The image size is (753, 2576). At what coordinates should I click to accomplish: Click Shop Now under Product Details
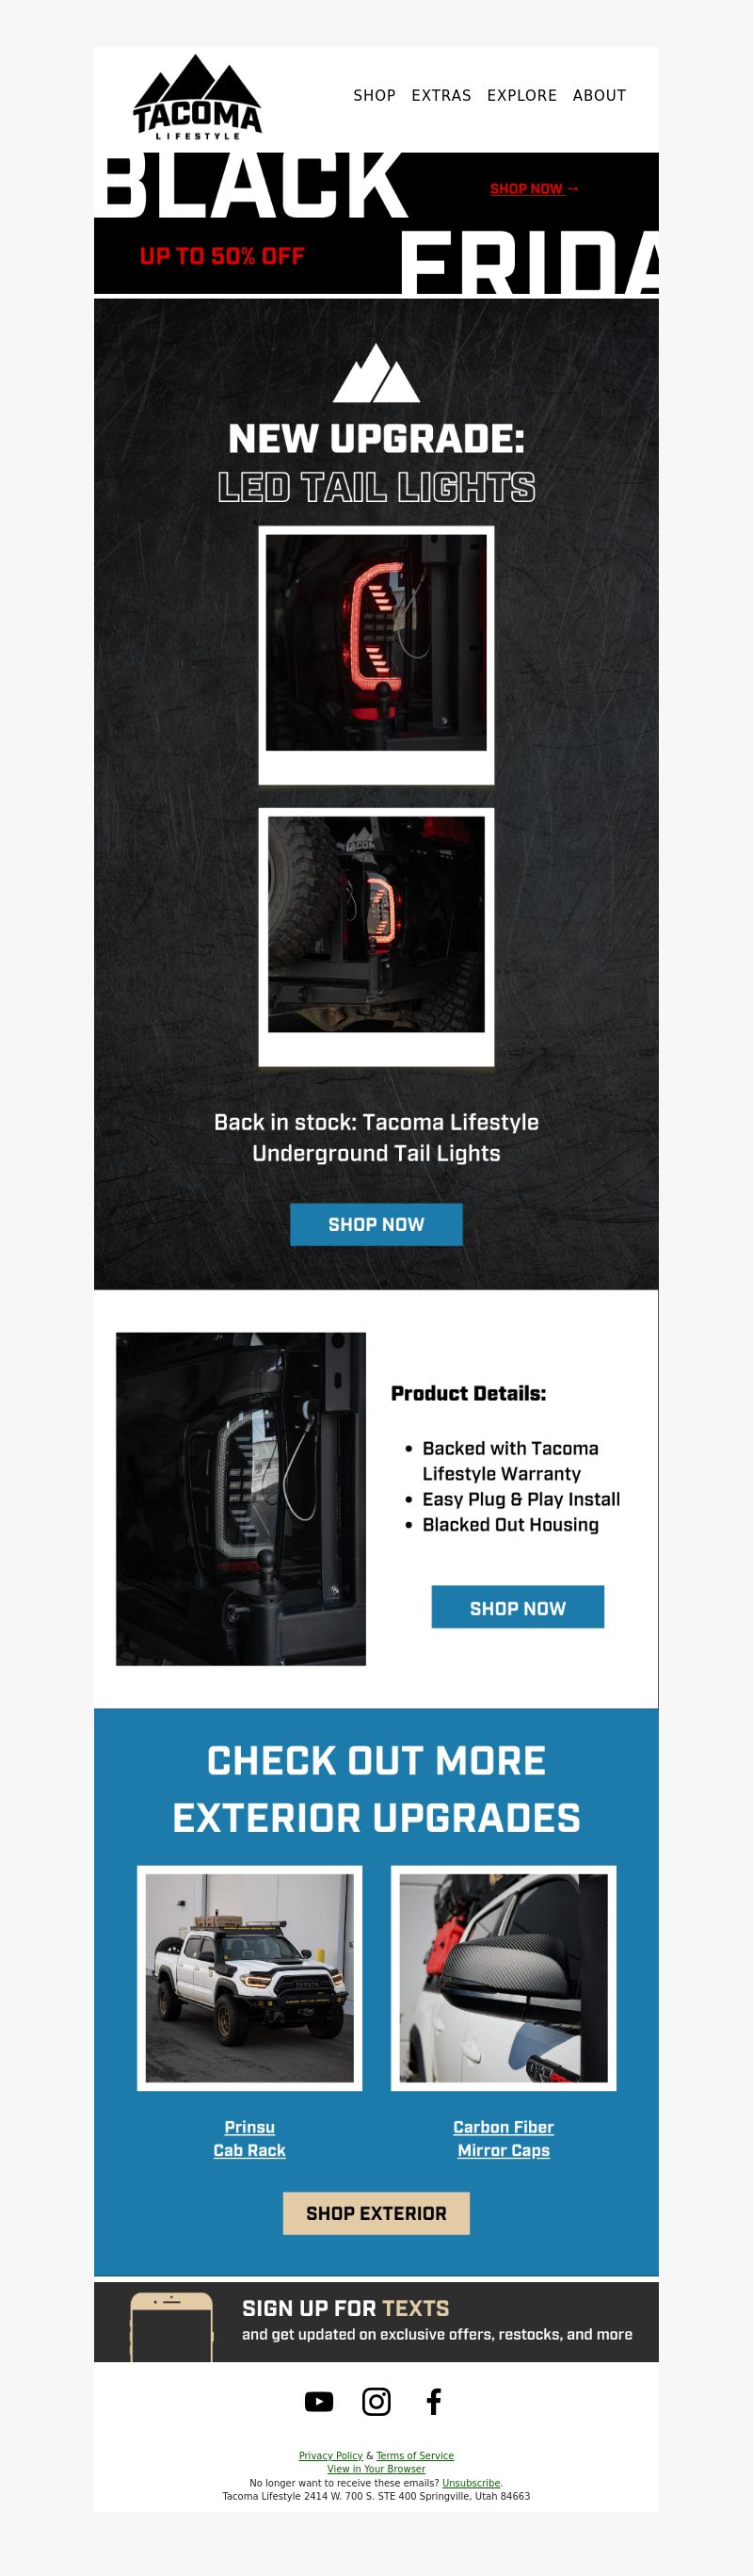[x=517, y=1606]
